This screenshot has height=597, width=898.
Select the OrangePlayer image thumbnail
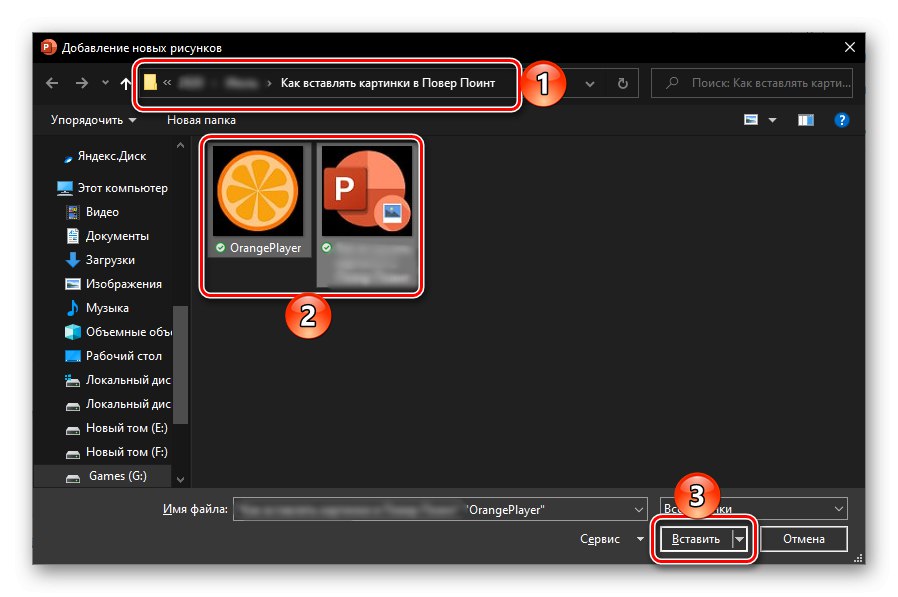click(258, 191)
